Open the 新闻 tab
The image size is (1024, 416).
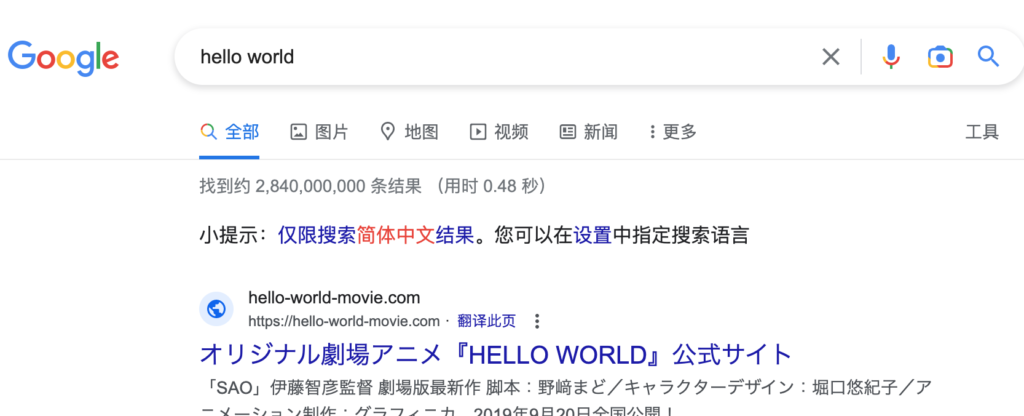[x=588, y=132]
